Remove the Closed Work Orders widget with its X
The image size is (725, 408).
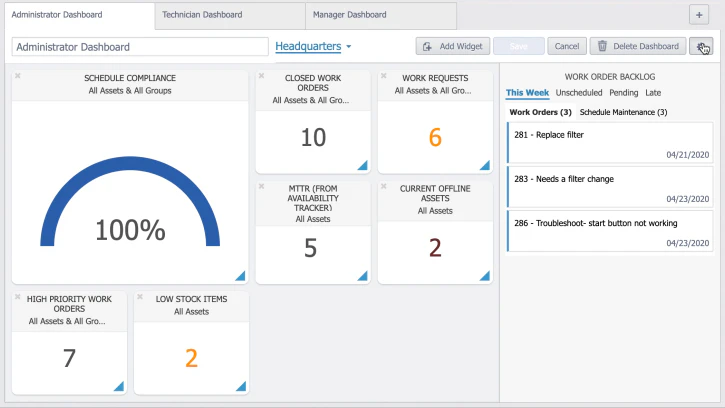261,75
